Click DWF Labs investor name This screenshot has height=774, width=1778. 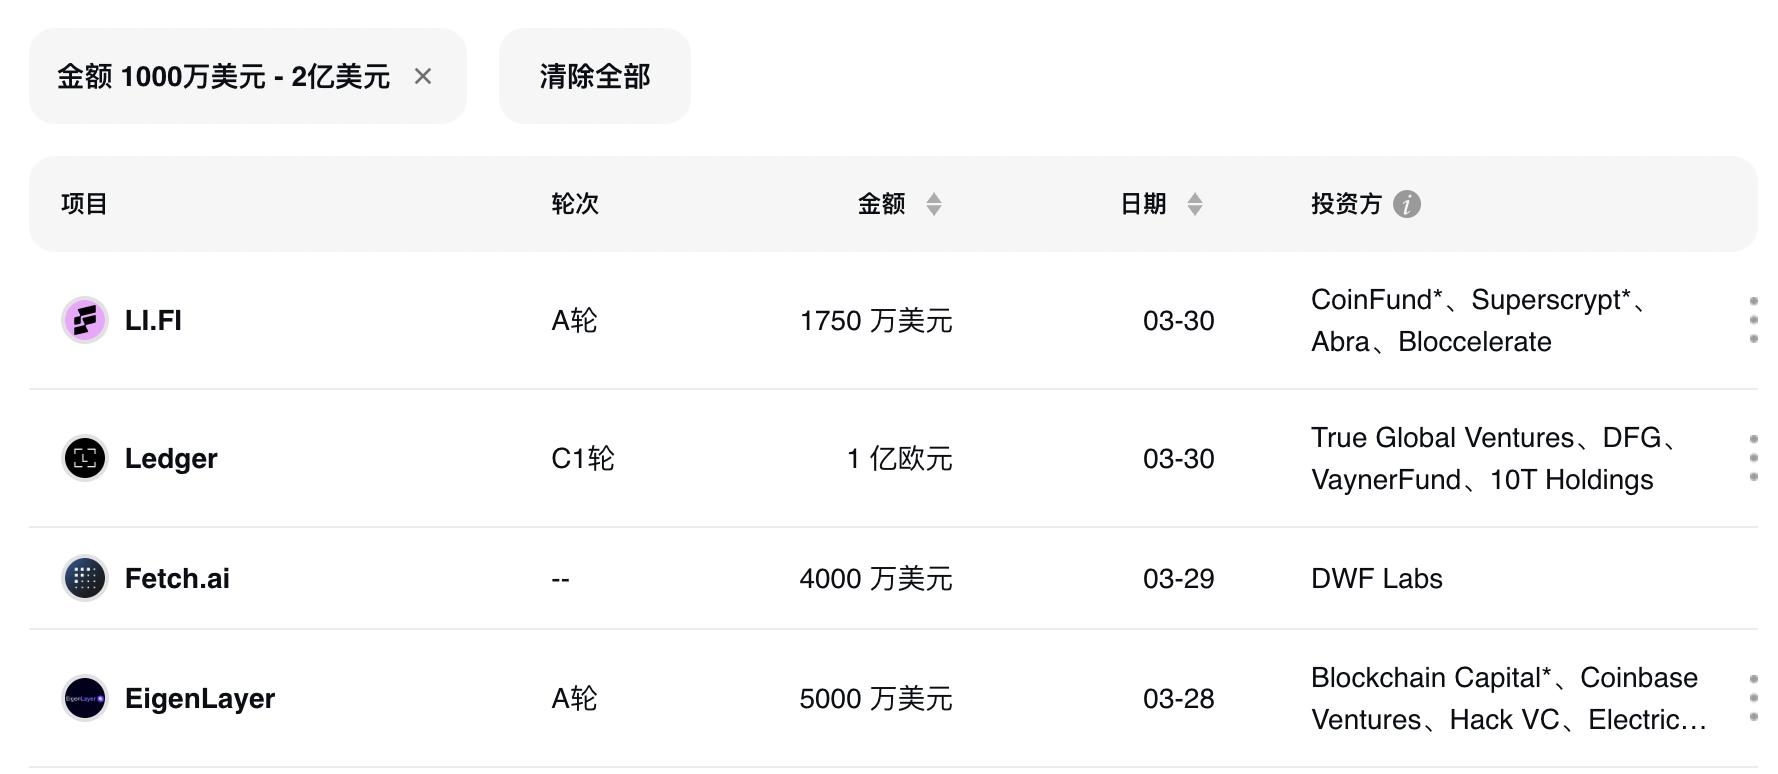tap(1376, 579)
